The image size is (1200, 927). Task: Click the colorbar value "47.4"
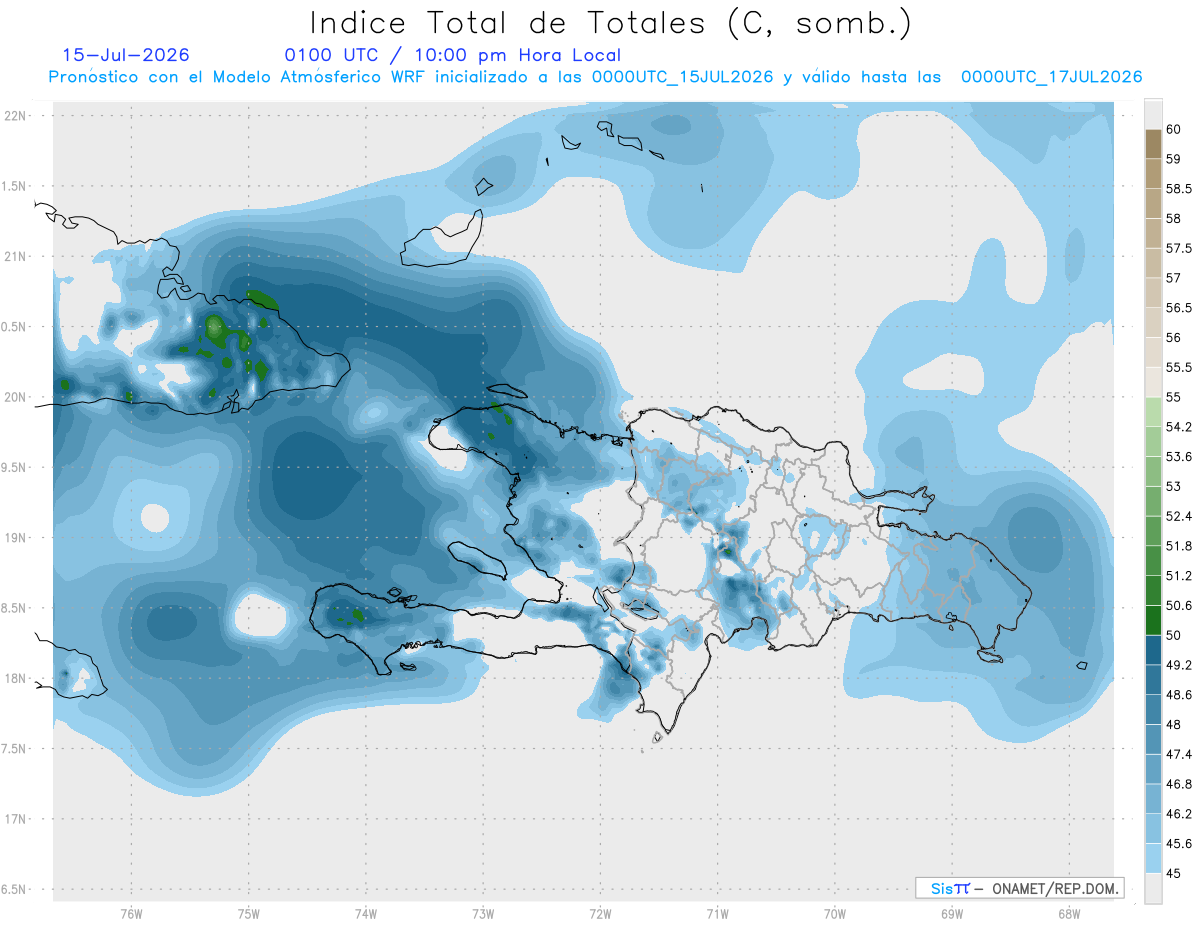click(x=1178, y=755)
